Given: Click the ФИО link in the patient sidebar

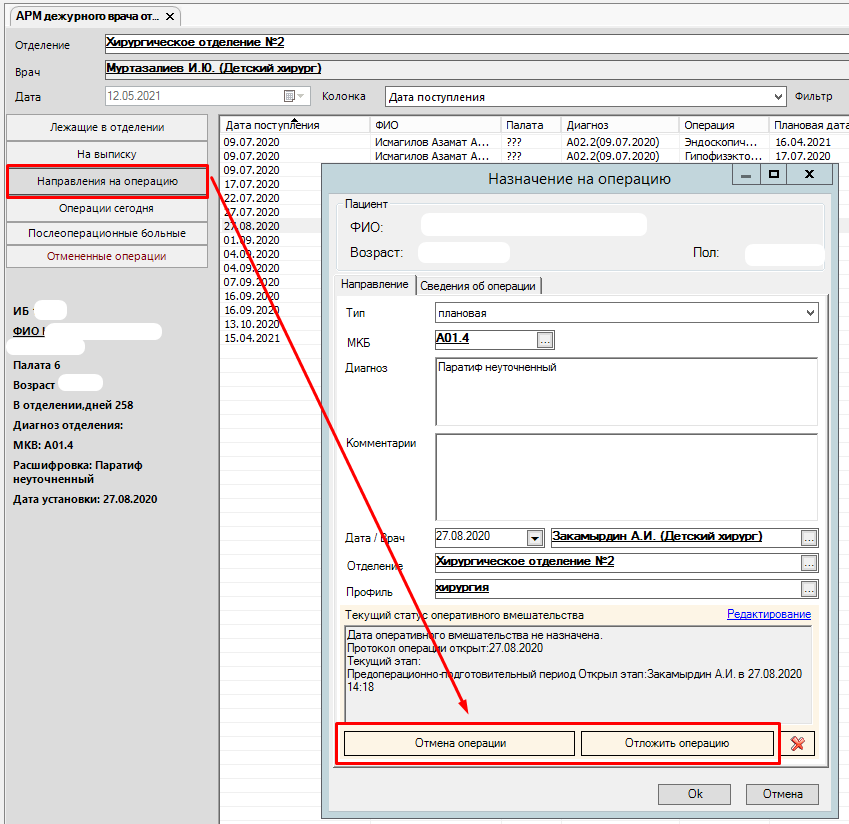Looking at the screenshot, I should 28,331.
